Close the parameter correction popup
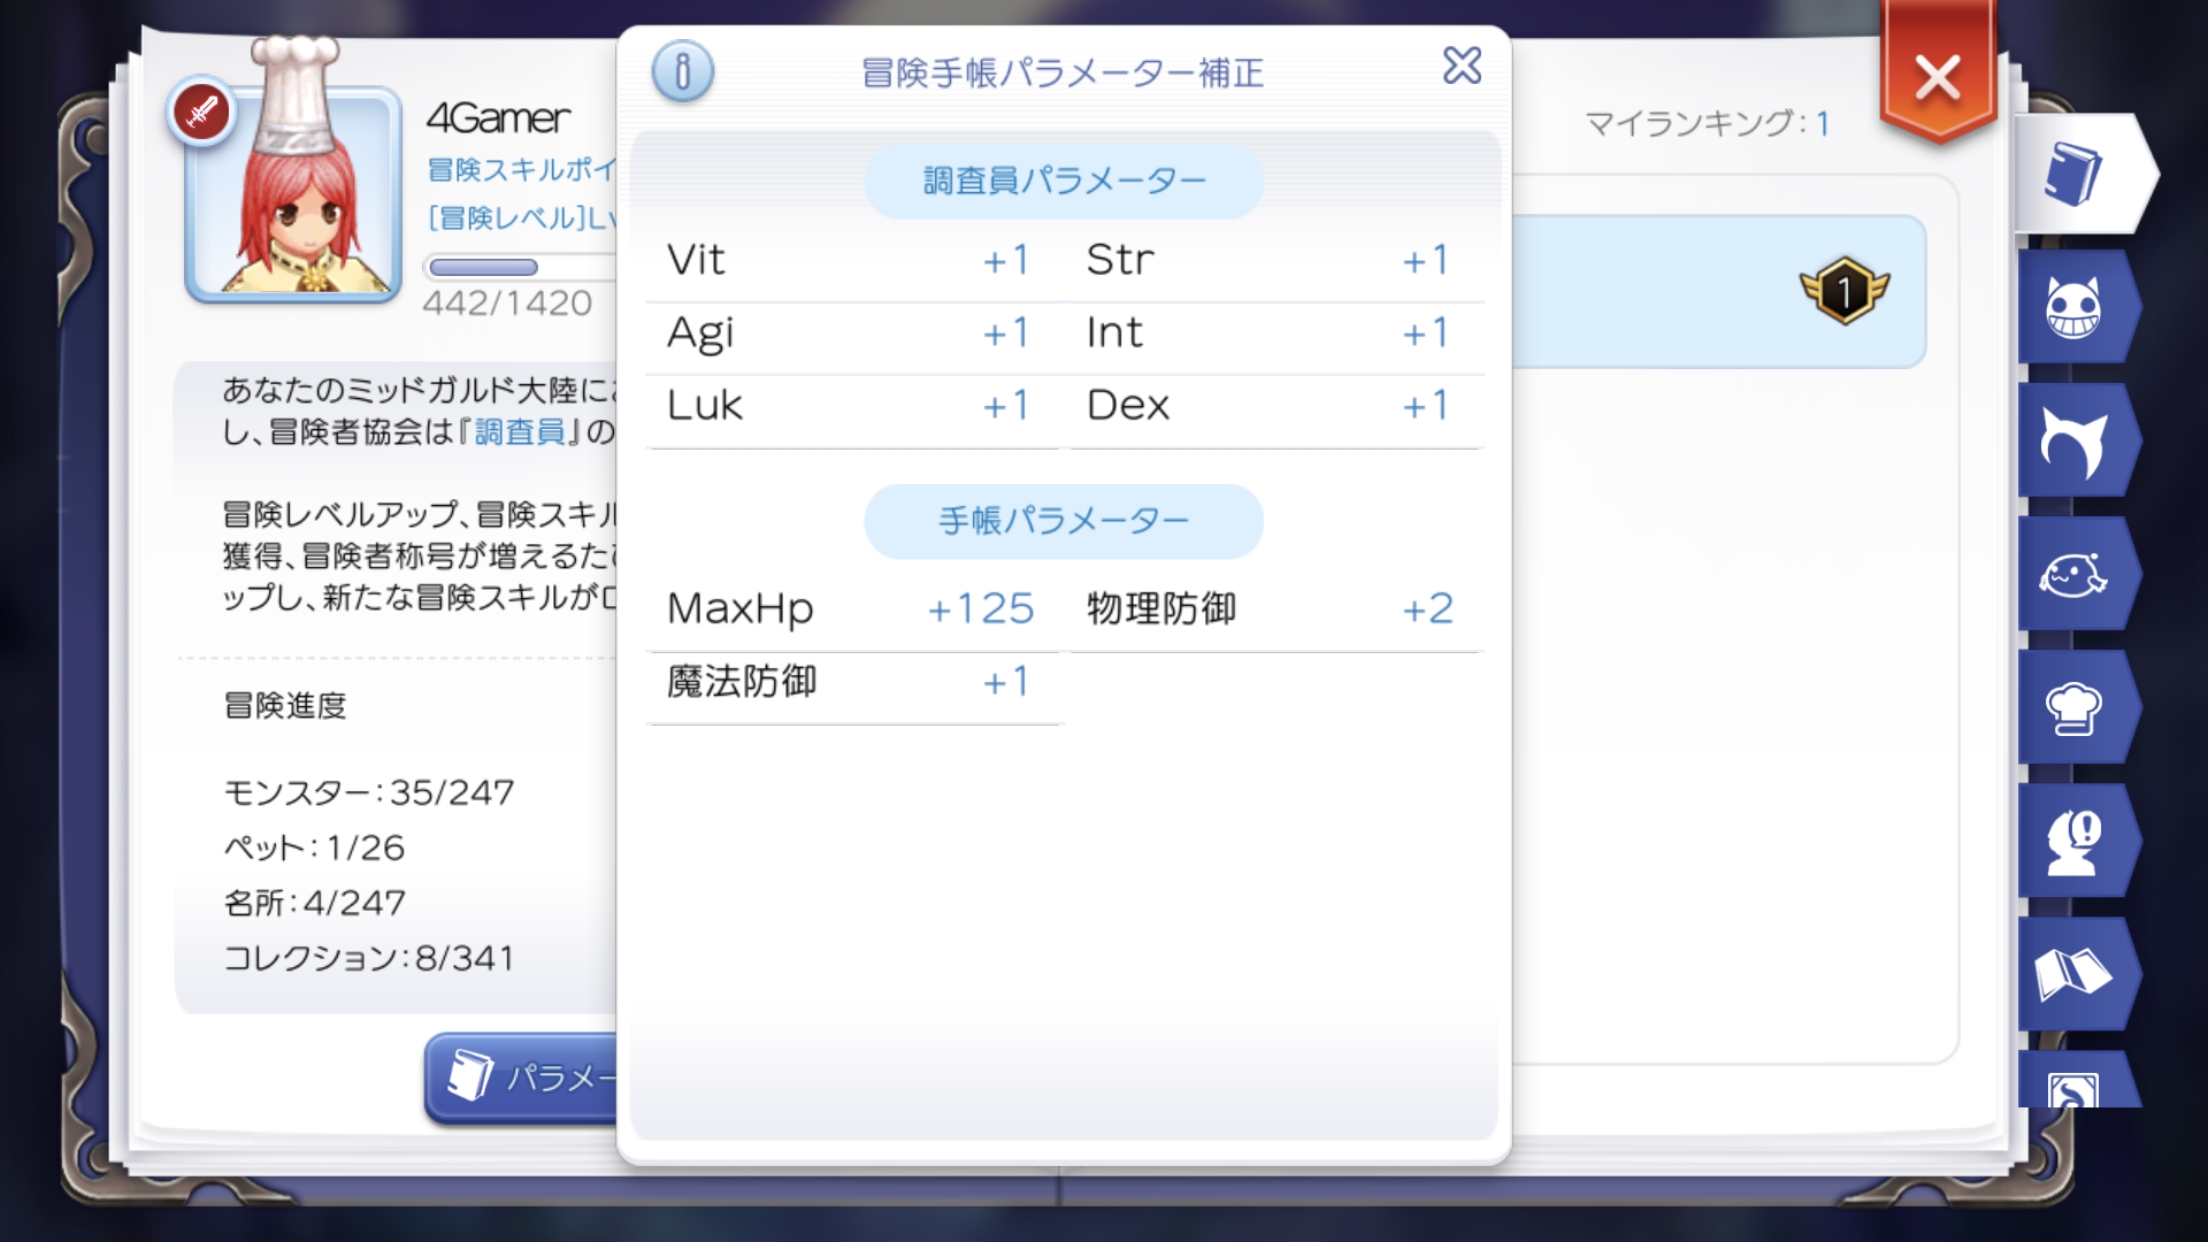Viewport: 2208px width, 1242px height. coord(1461,66)
